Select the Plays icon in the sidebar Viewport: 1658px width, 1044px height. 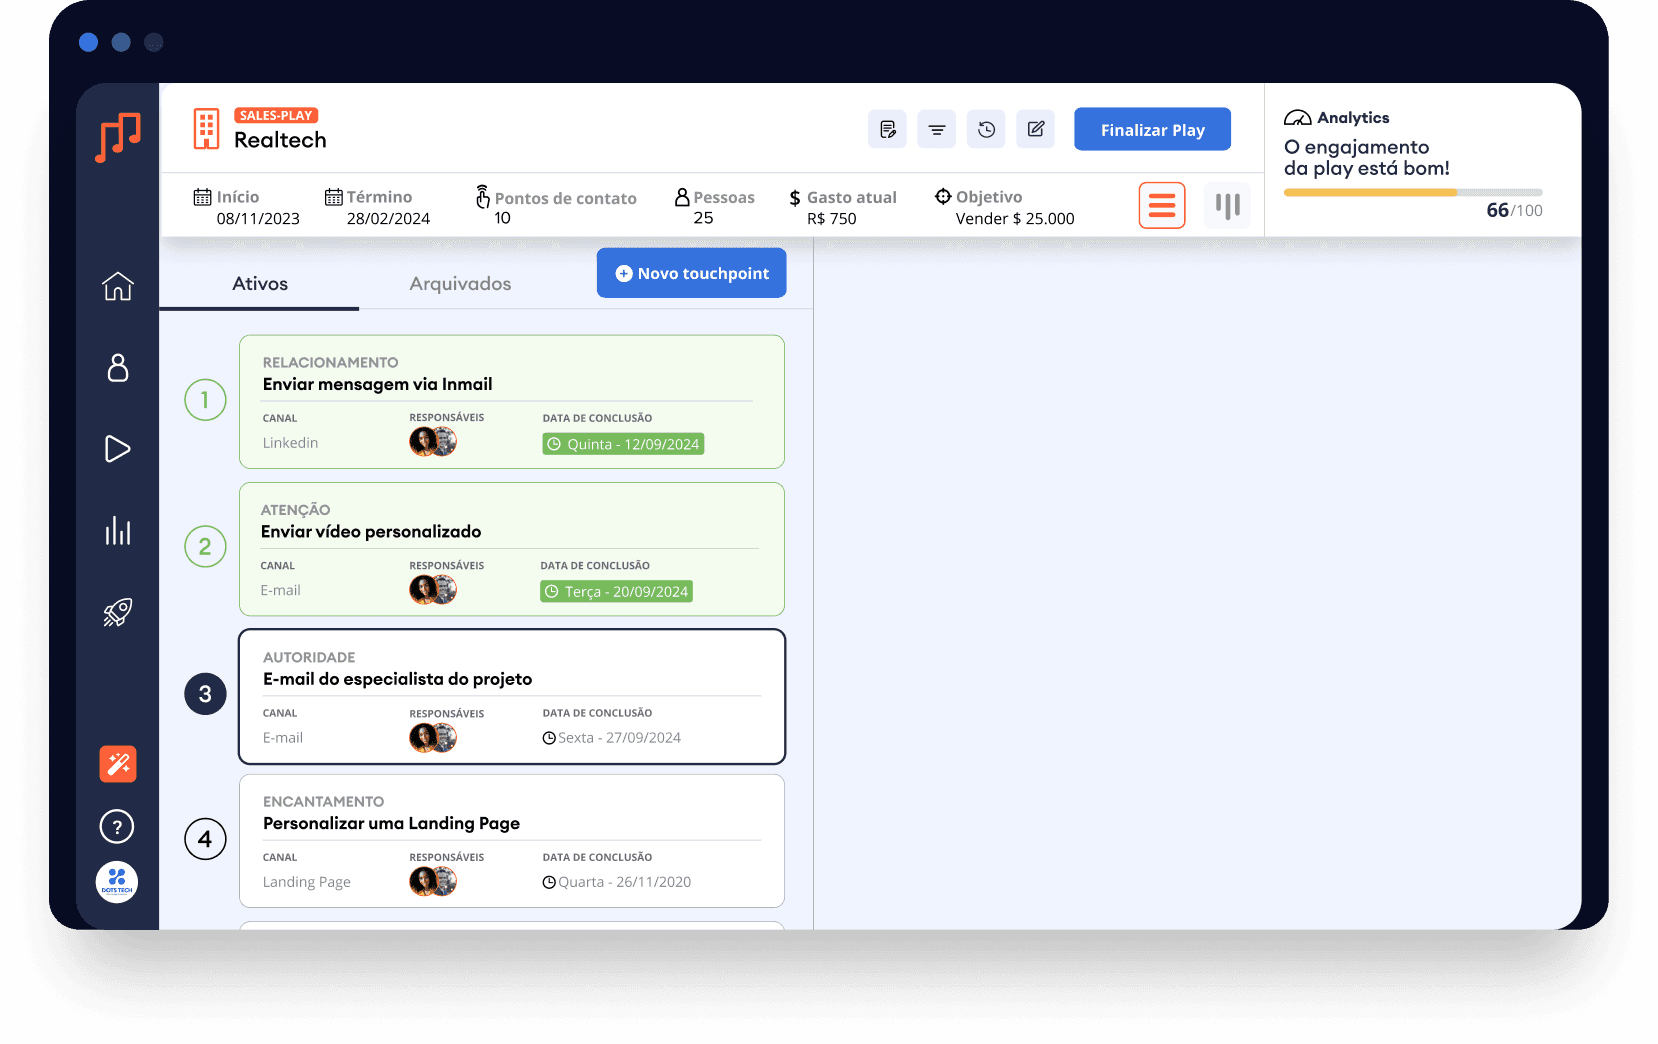coord(117,449)
